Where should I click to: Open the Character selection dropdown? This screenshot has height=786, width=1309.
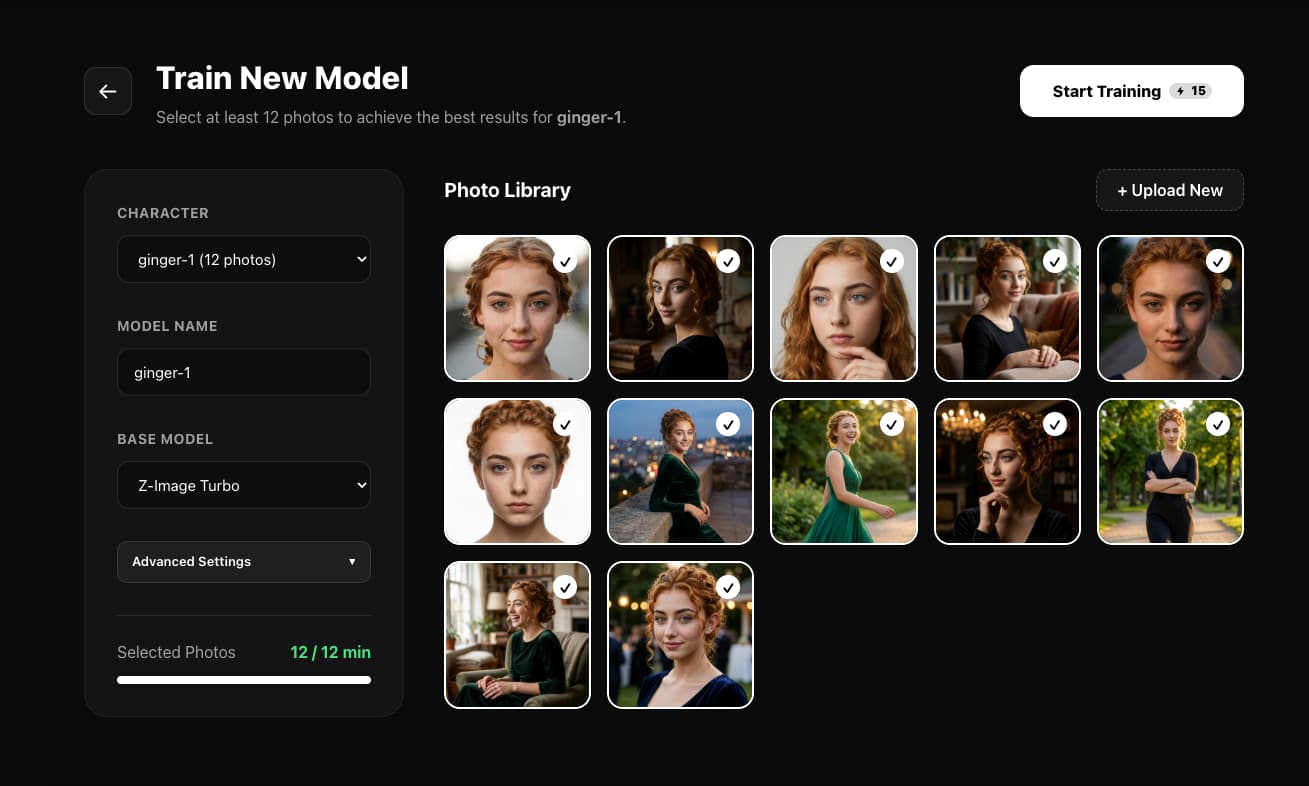pos(244,259)
